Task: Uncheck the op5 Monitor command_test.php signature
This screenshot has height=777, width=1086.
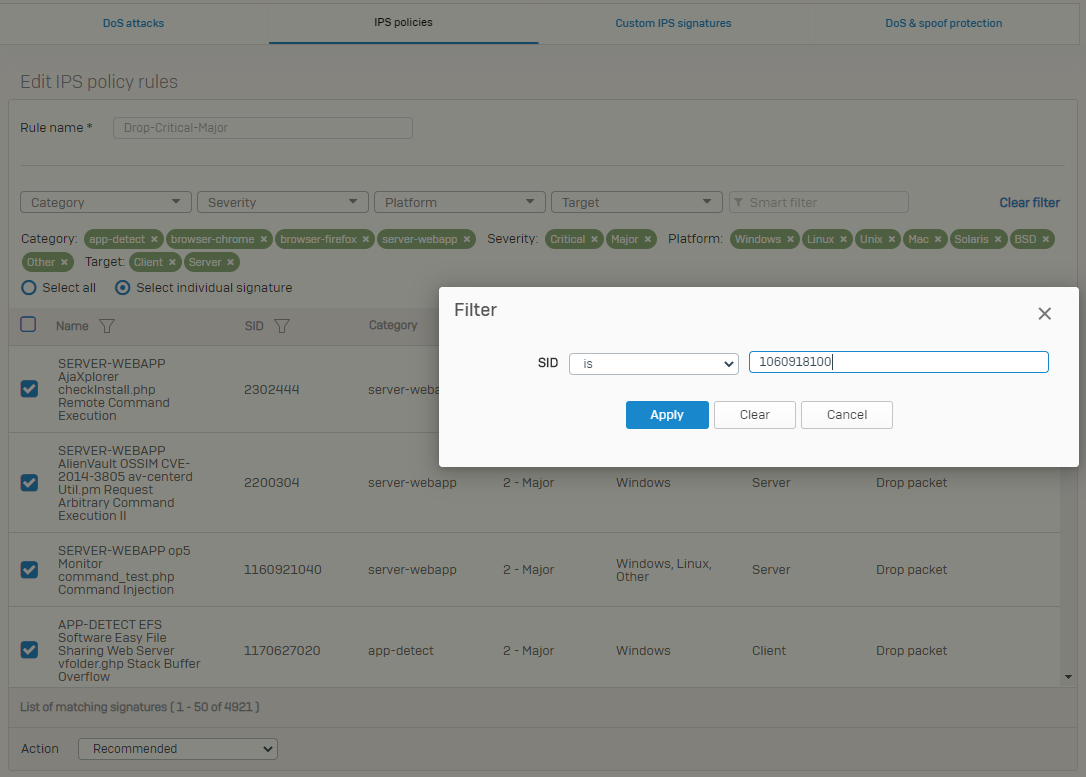Action: tap(29, 569)
